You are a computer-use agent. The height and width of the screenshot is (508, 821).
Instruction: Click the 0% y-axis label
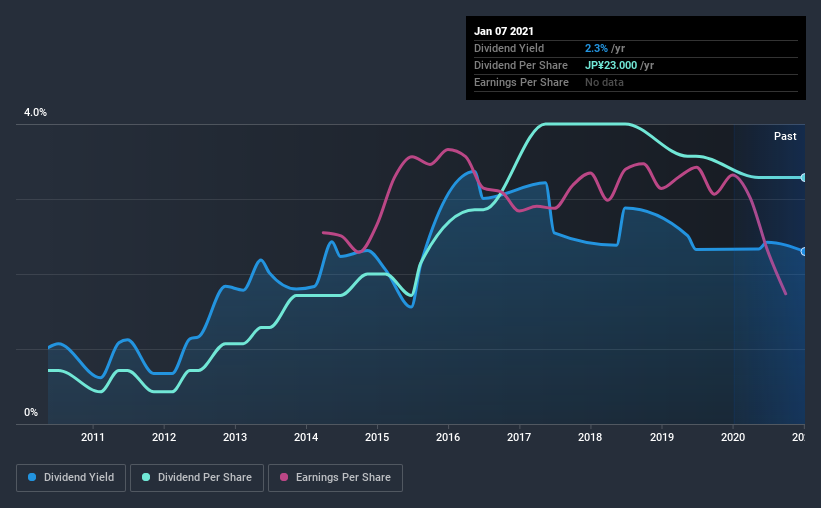pyautogui.click(x=31, y=413)
